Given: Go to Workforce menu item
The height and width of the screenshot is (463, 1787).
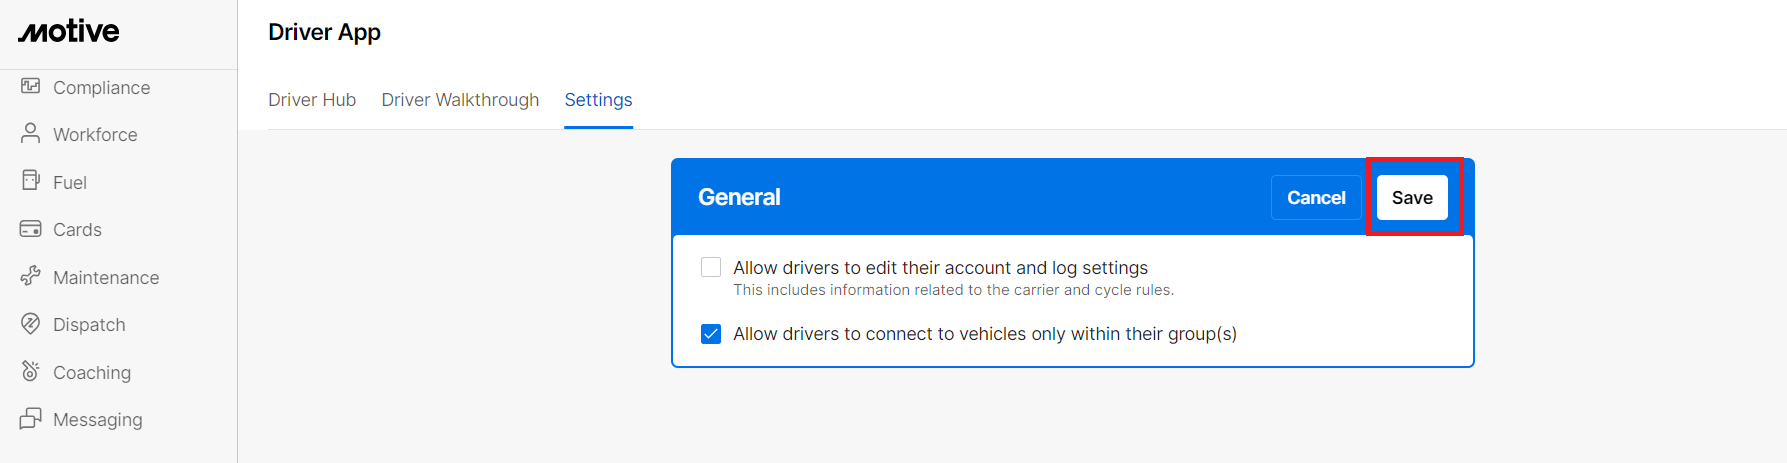Looking at the screenshot, I should coord(95,135).
